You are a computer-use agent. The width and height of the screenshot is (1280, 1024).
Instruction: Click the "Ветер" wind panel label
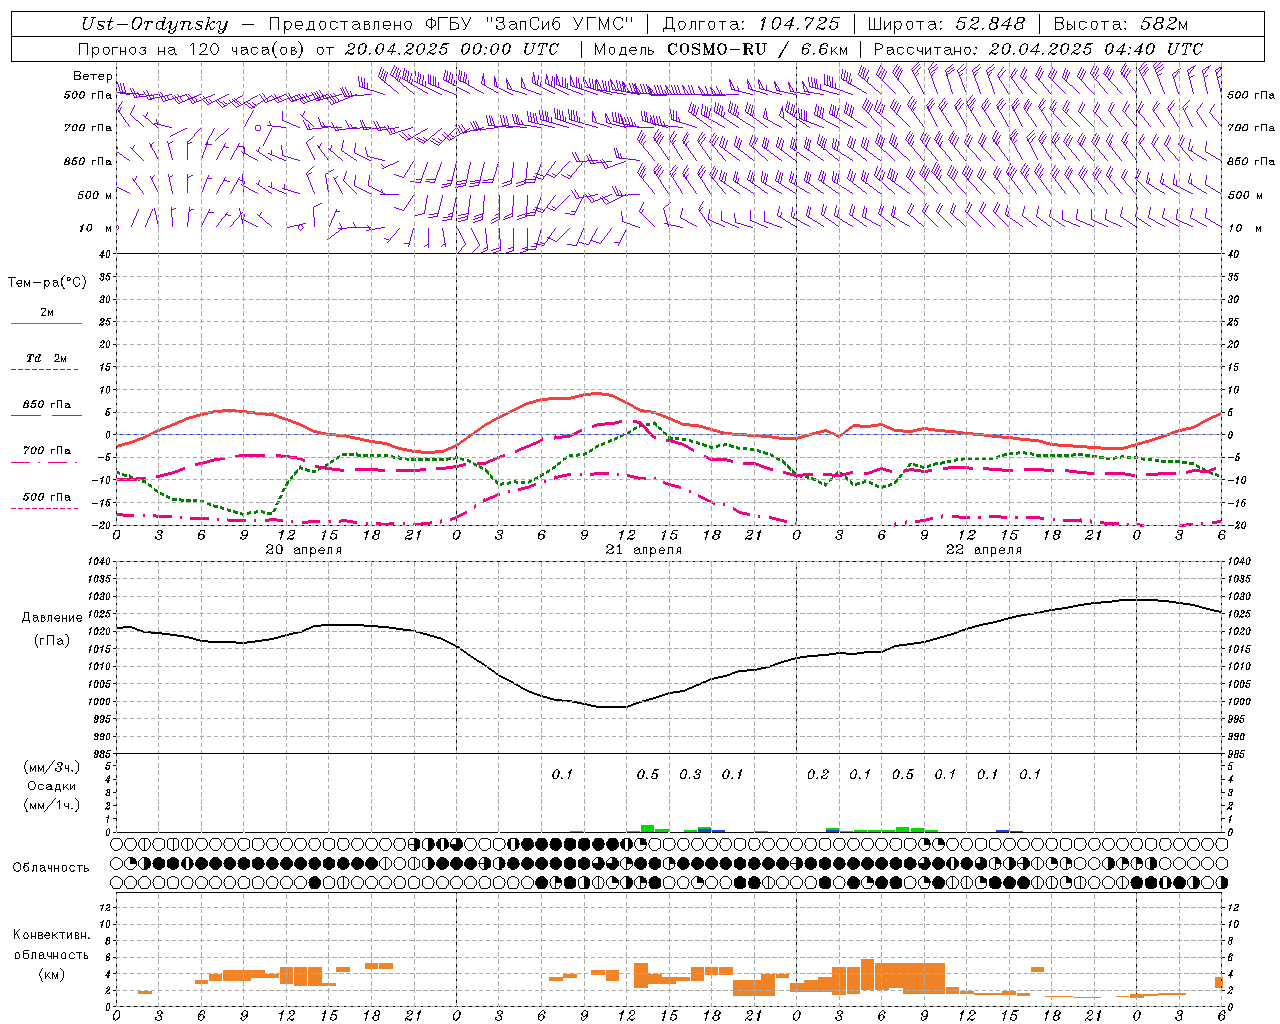click(x=93, y=76)
